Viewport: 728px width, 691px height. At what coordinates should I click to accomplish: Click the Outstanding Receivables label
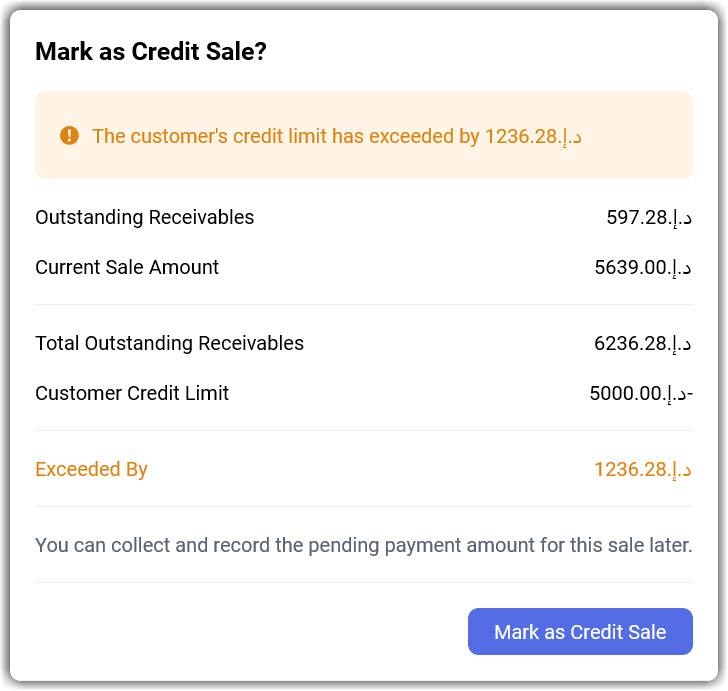[x=145, y=217]
